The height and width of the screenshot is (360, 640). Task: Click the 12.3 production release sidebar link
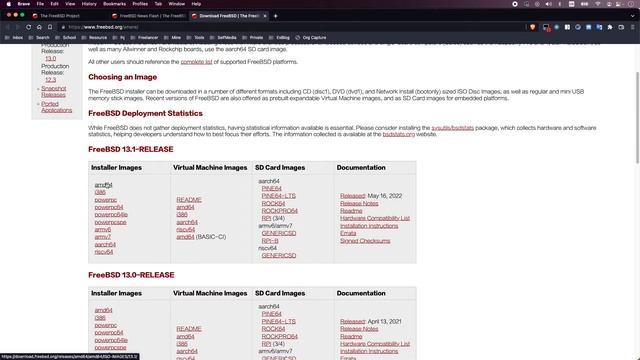click(x=51, y=80)
